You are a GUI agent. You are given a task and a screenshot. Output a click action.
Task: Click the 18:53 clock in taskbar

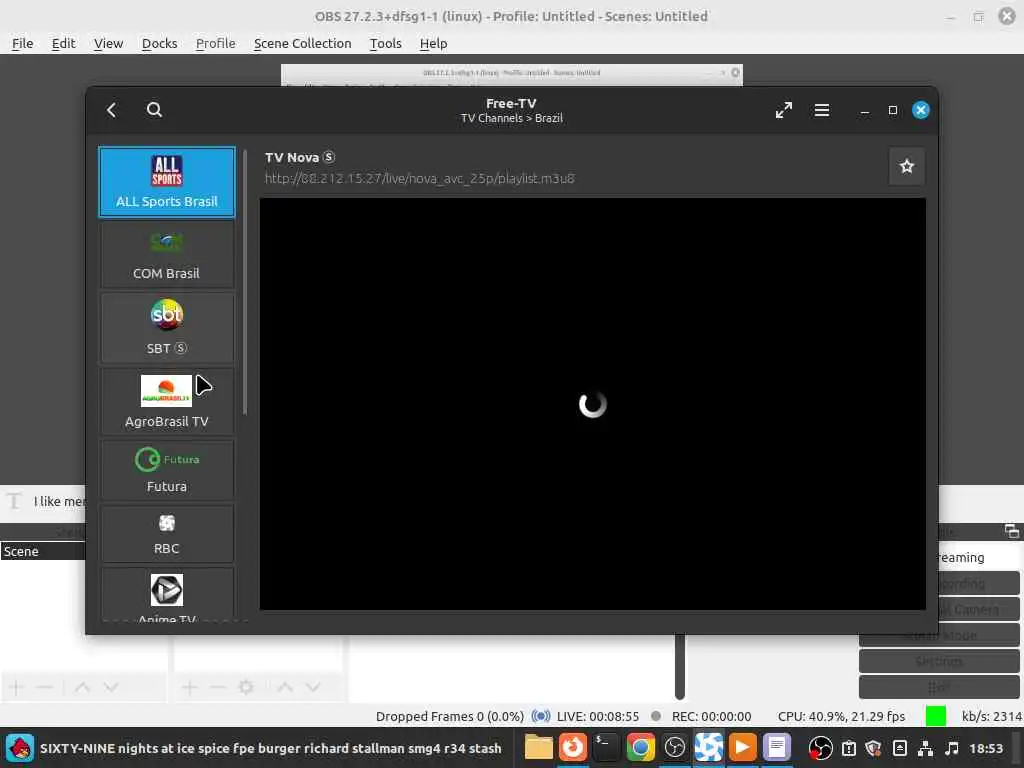click(985, 748)
